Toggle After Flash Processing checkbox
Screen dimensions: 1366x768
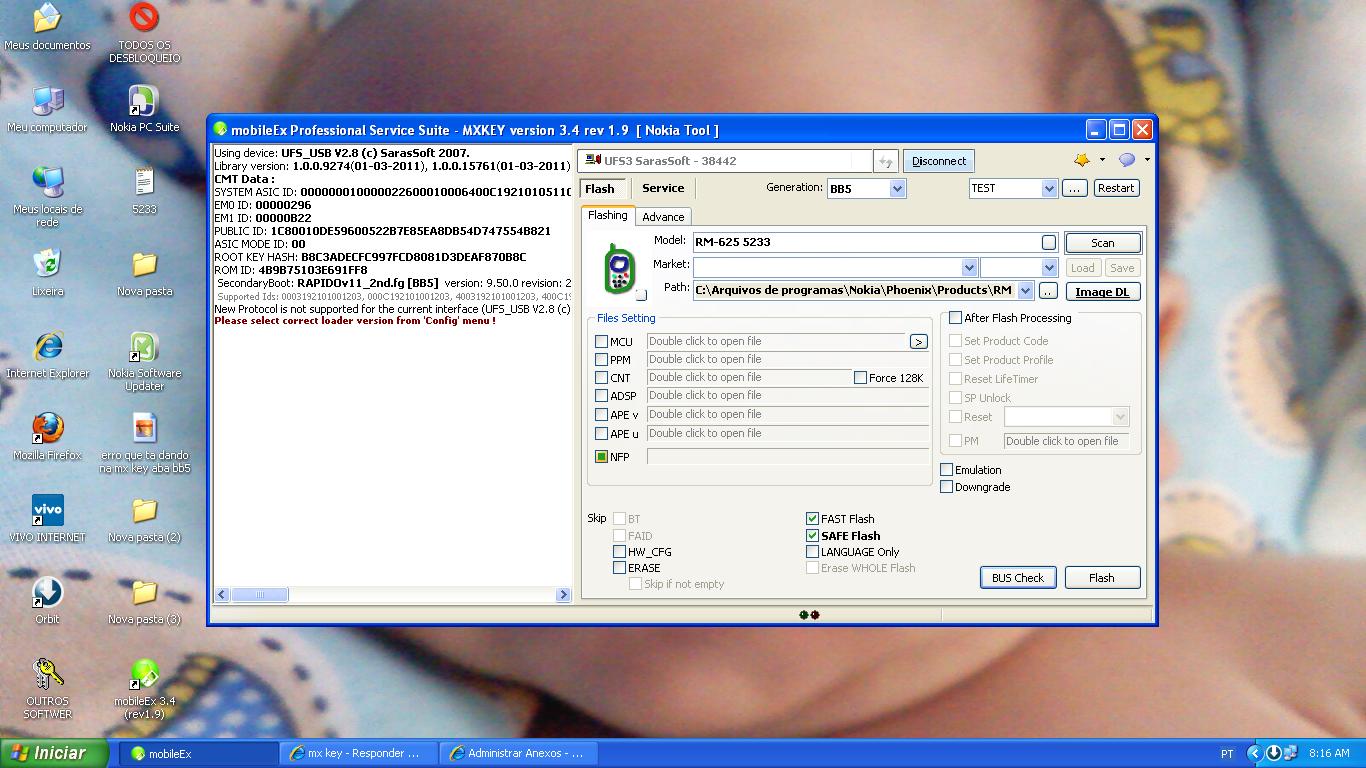(x=955, y=318)
